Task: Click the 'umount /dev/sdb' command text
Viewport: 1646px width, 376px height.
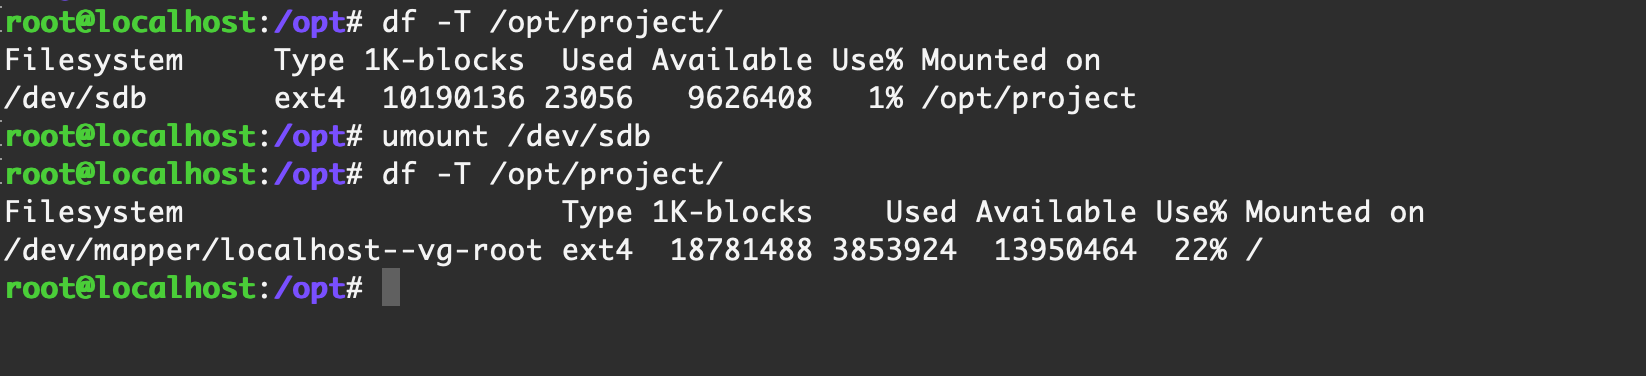Action: 516,136
